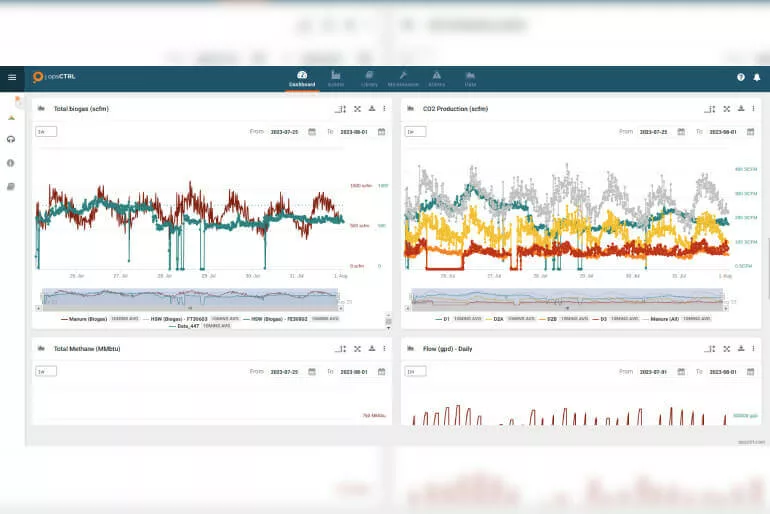Download the Flow (gpd) - Daily chart data

coord(741,349)
